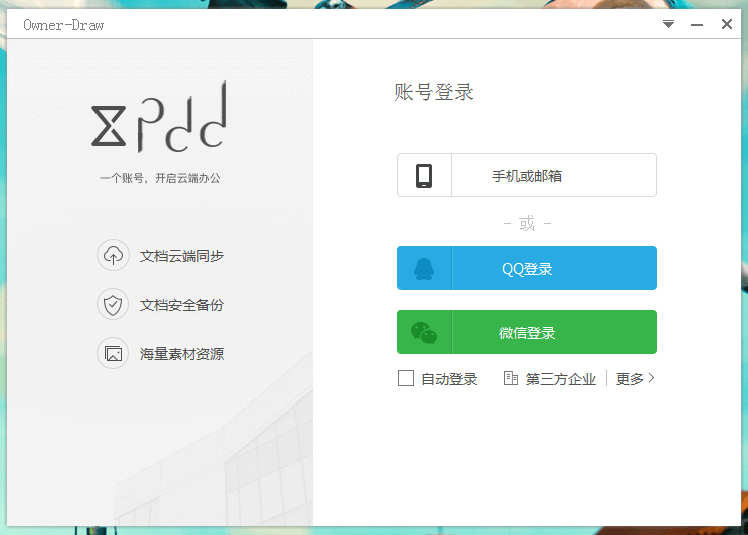Minimize the Owner-Draw window
The width and height of the screenshot is (748, 535).
pyautogui.click(x=697, y=24)
